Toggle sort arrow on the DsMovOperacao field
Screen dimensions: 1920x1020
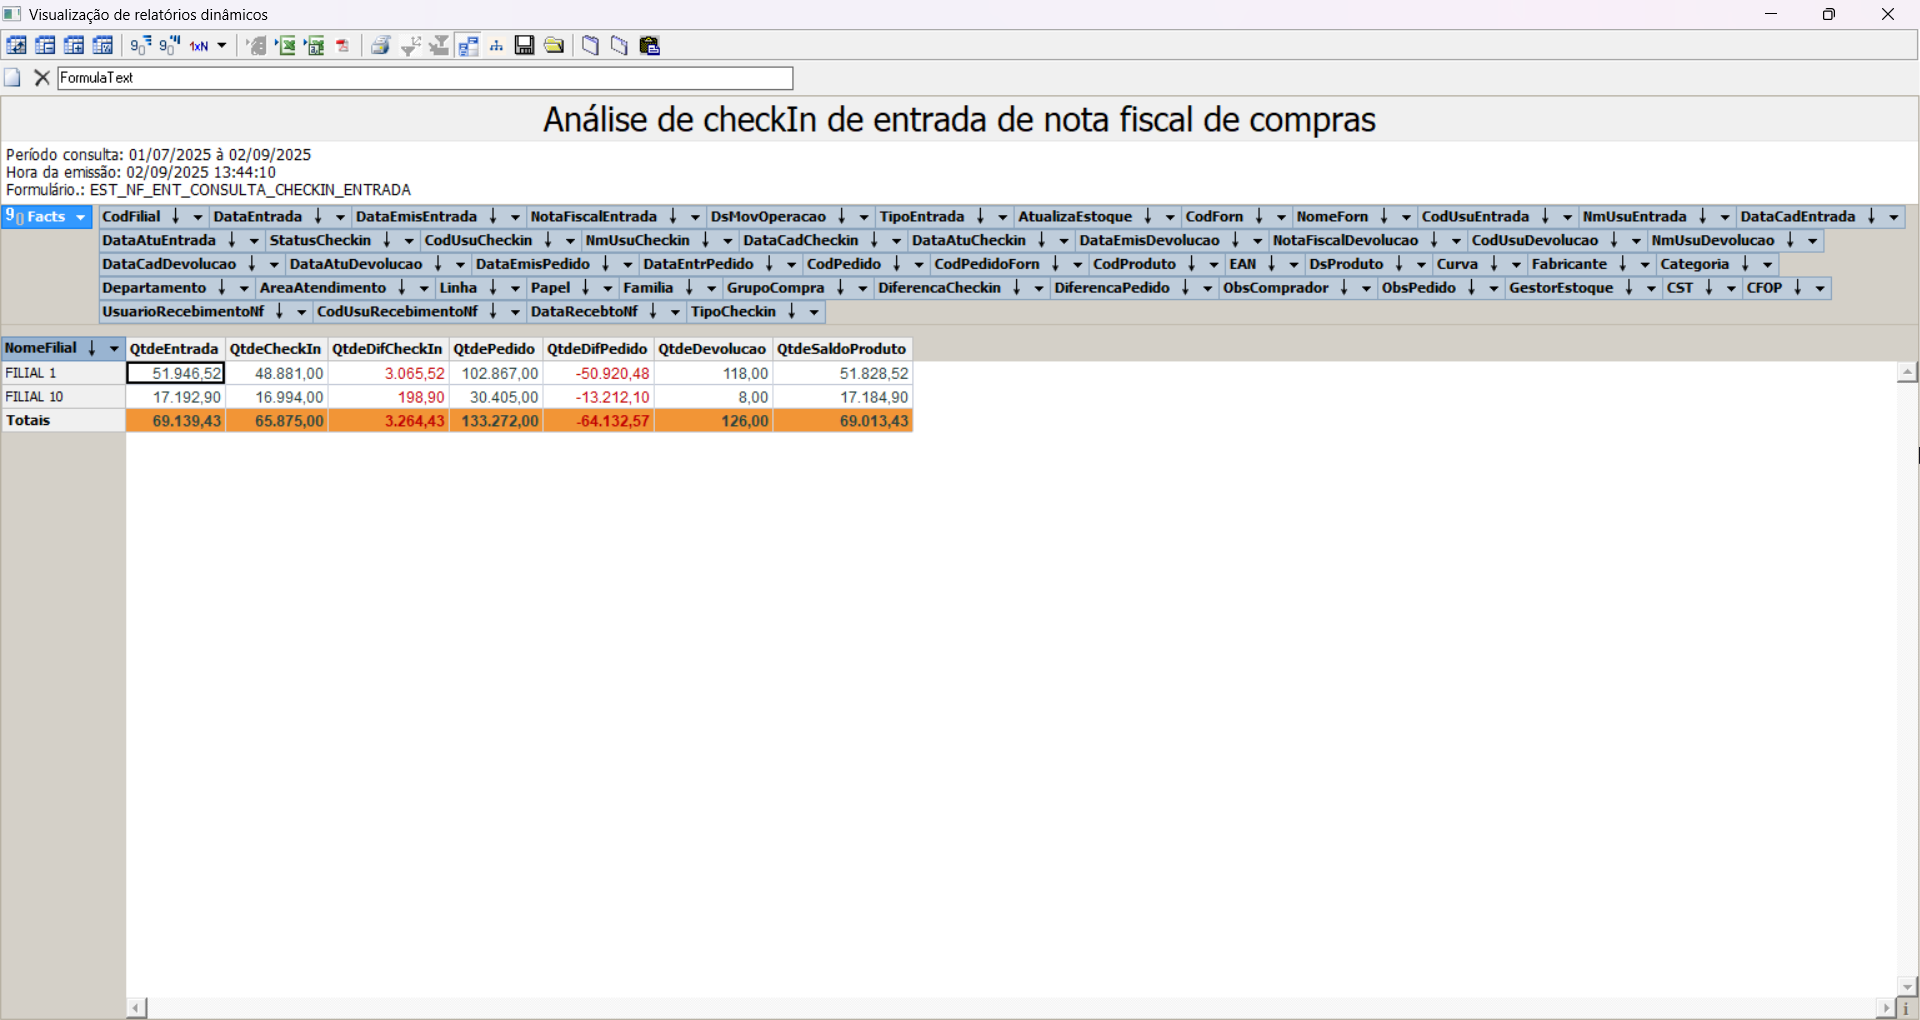(842, 217)
